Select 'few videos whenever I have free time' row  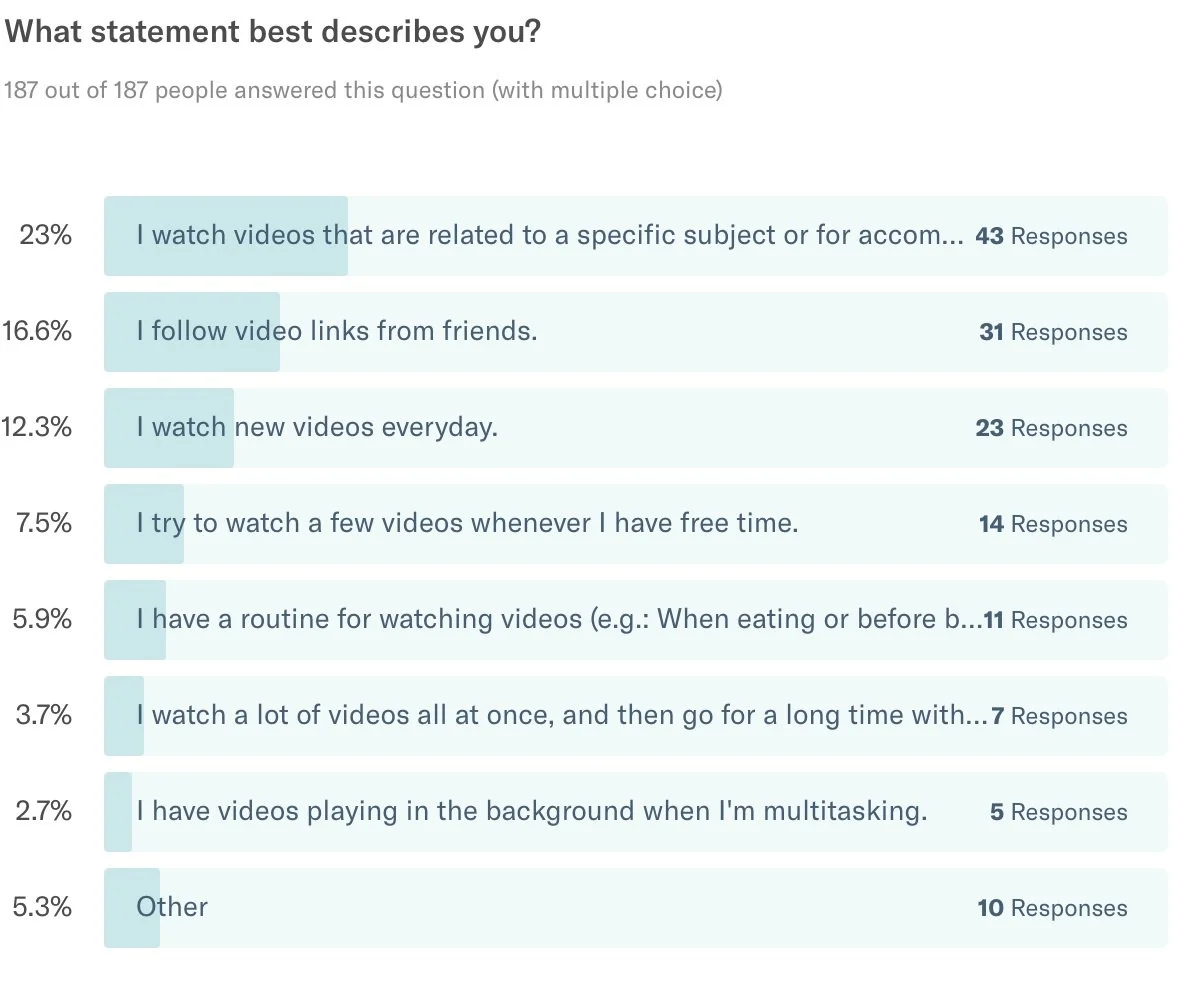pos(636,523)
